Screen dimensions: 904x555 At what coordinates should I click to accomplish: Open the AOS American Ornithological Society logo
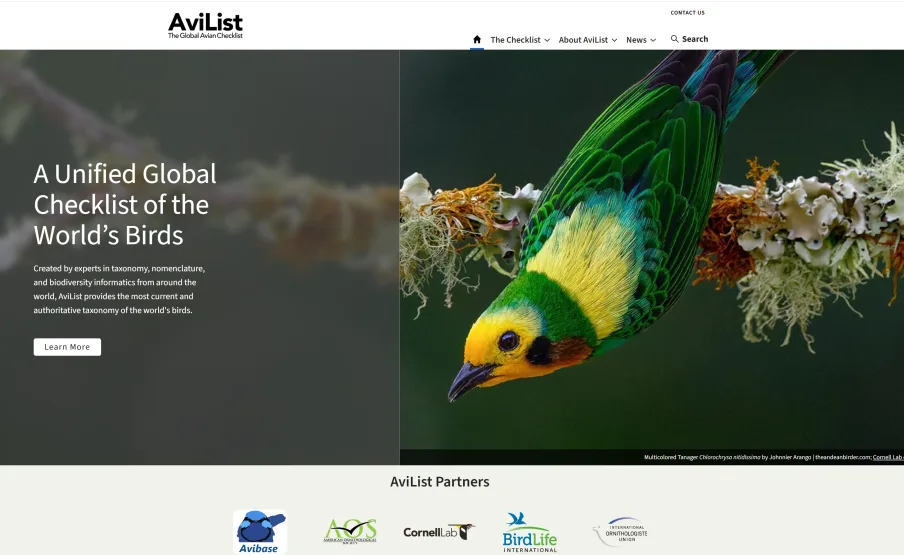coord(350,531)
